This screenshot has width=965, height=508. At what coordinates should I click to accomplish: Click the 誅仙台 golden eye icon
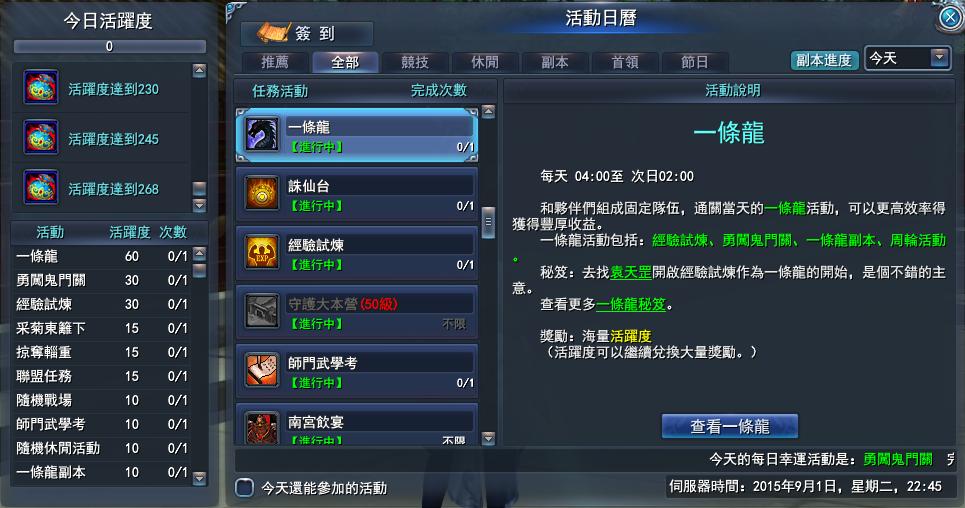[262, 193]
